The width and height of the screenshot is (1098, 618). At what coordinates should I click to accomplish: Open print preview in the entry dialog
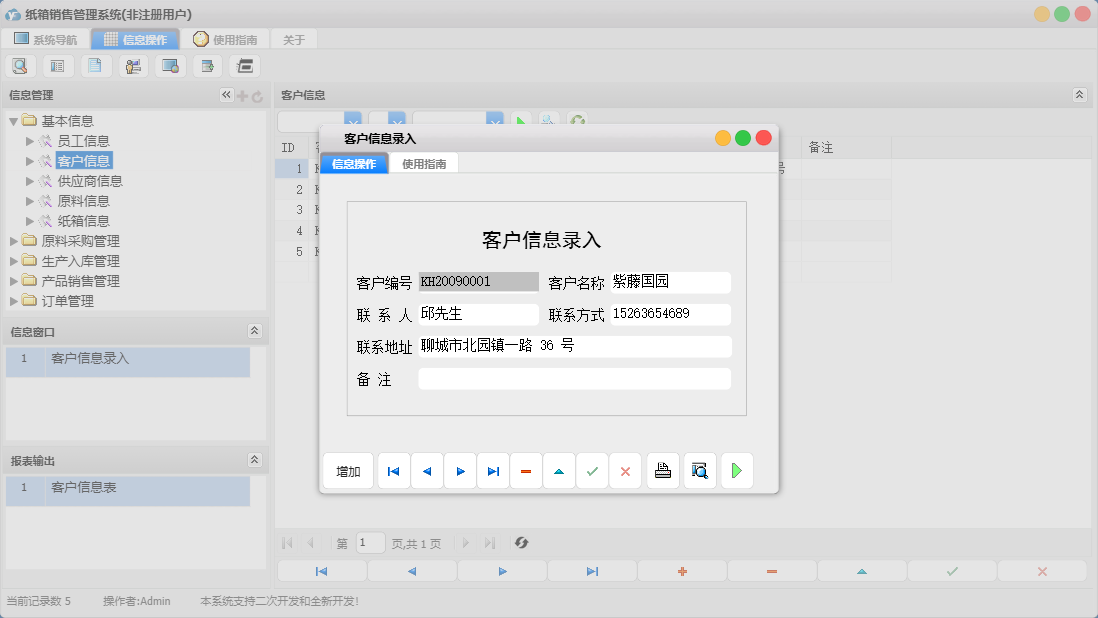pyautogui.click(x=699, y=470)
